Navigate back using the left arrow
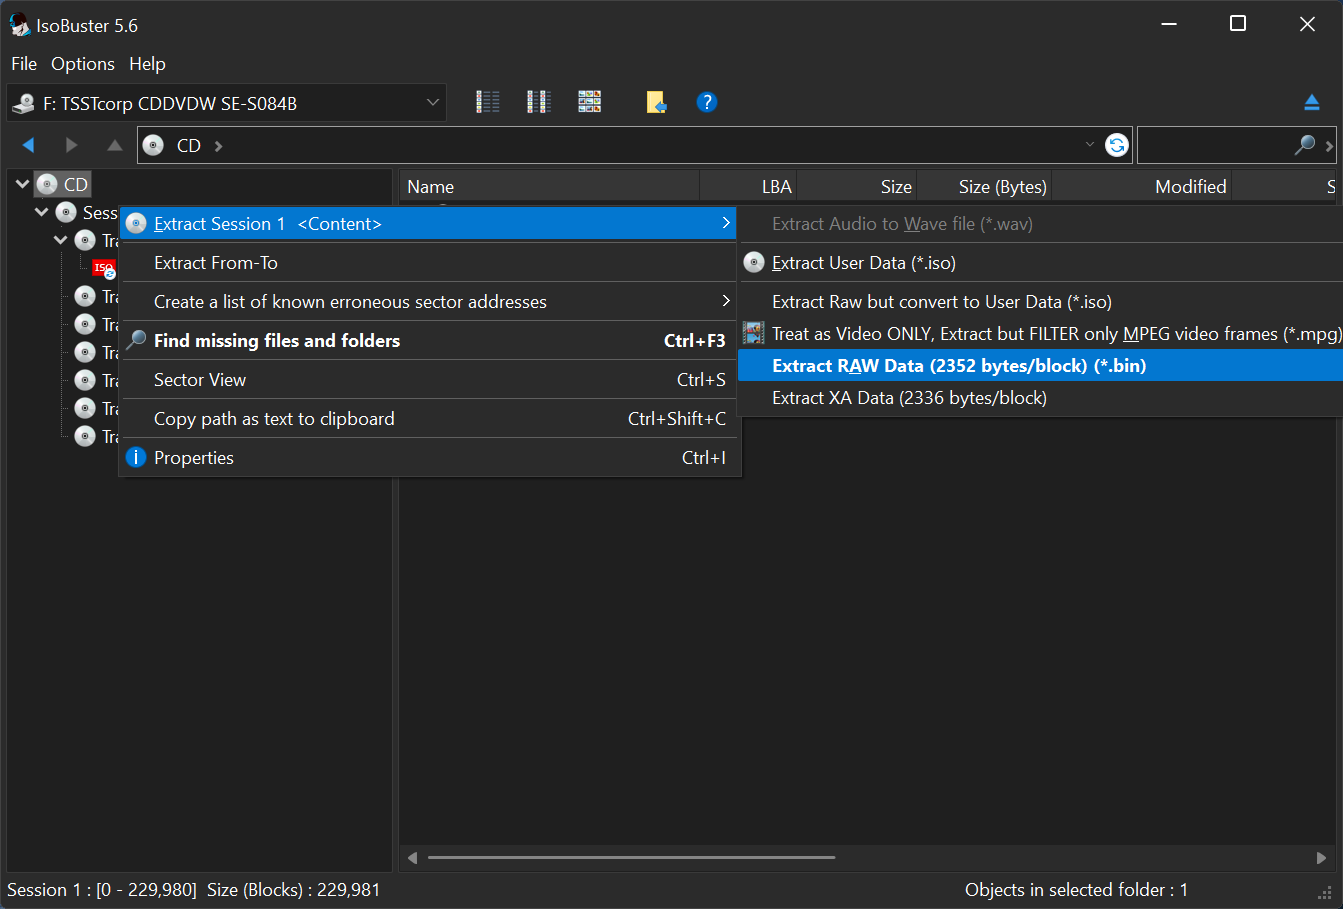 pyautogui.click(x=28, y=144)
